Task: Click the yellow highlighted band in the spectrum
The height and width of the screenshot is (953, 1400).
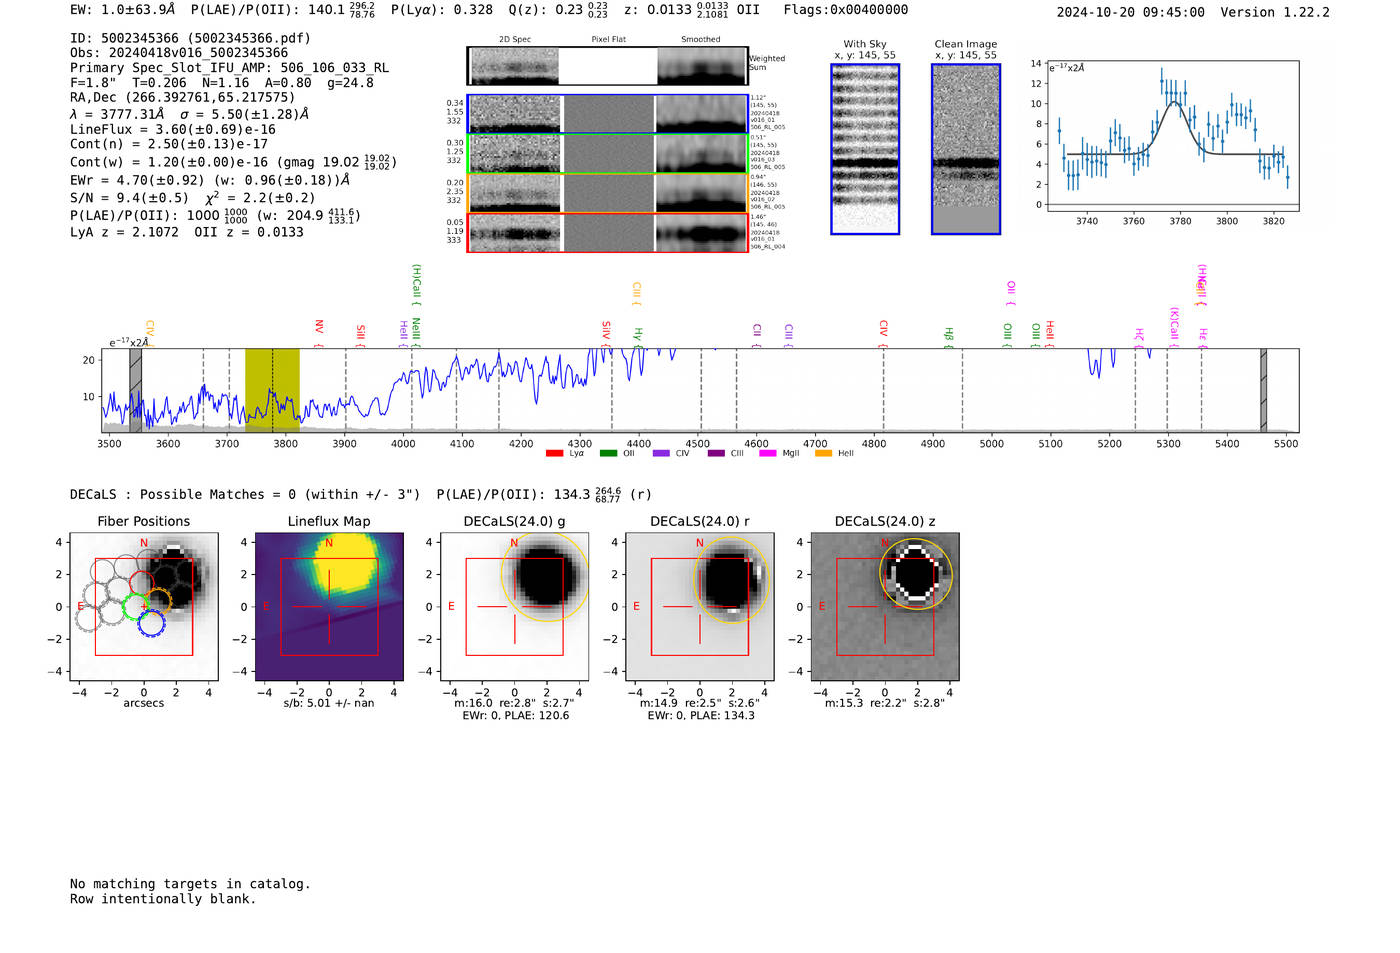Action: (x=272, y=390)
